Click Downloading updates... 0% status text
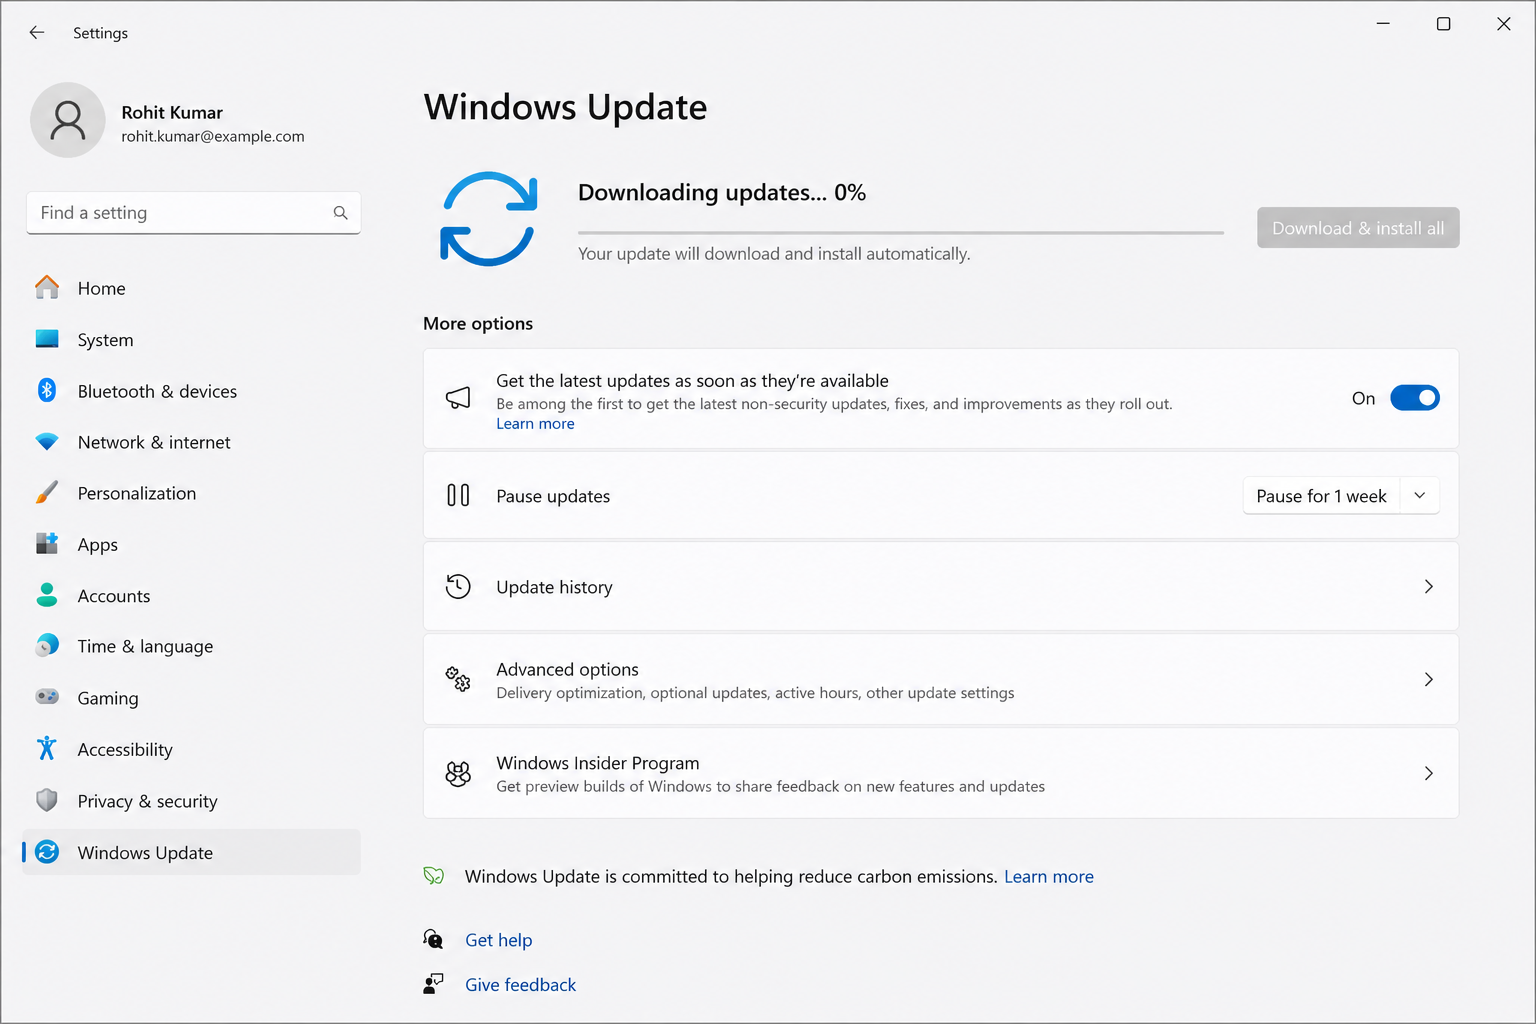This screenshot has height=1024, width=1536. point(722,192)
